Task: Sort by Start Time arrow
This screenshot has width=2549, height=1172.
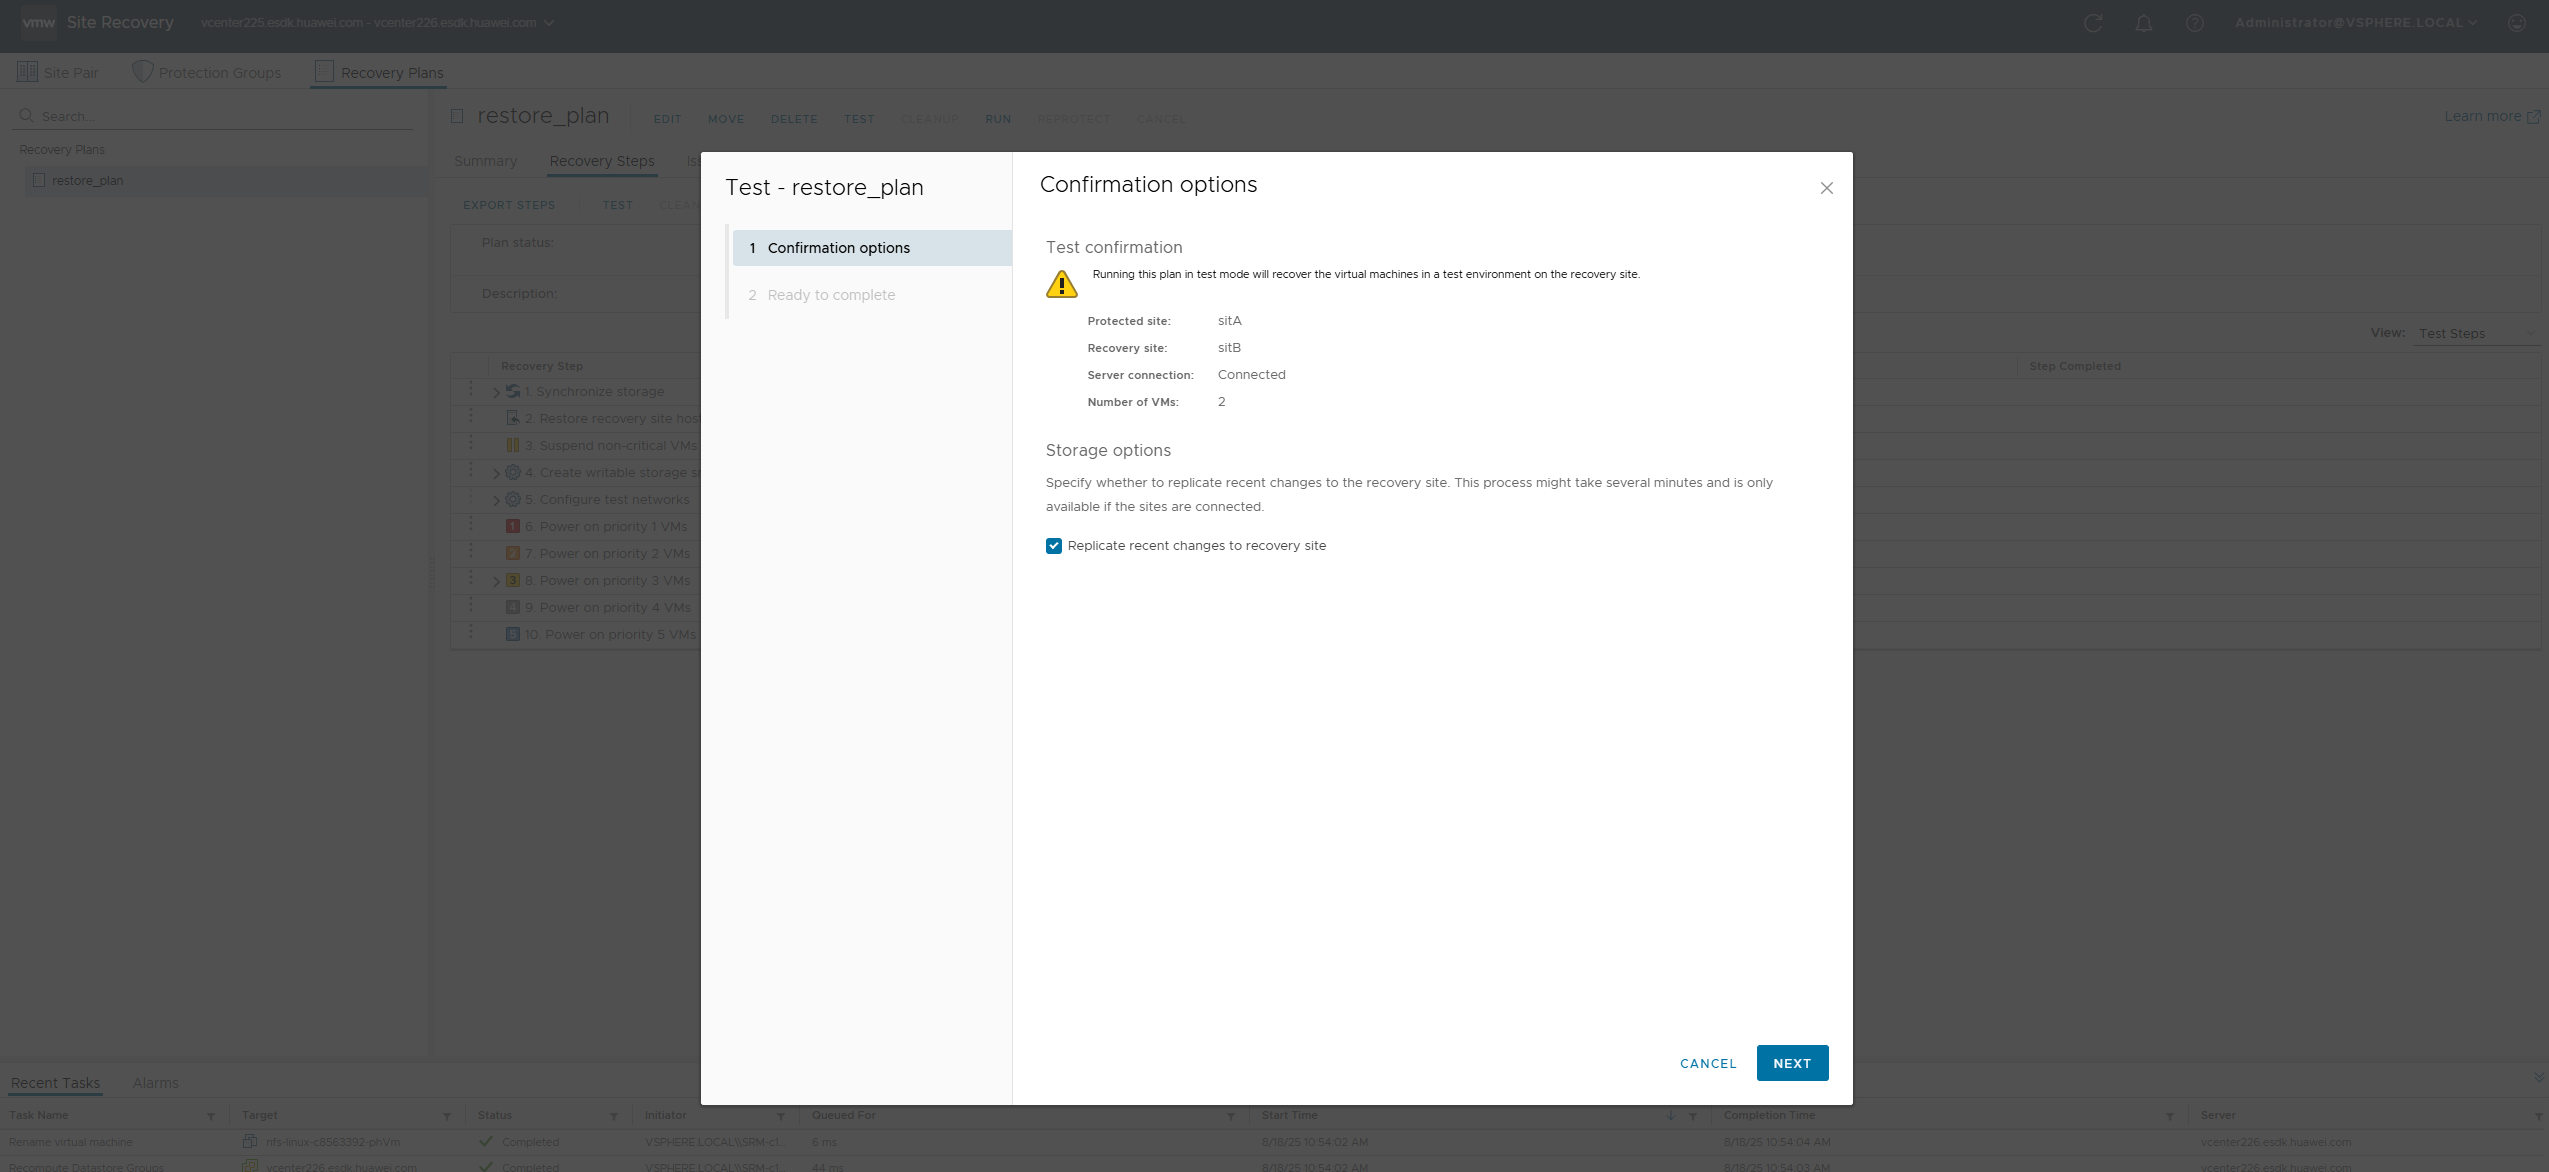Action: (1670, 1115)
